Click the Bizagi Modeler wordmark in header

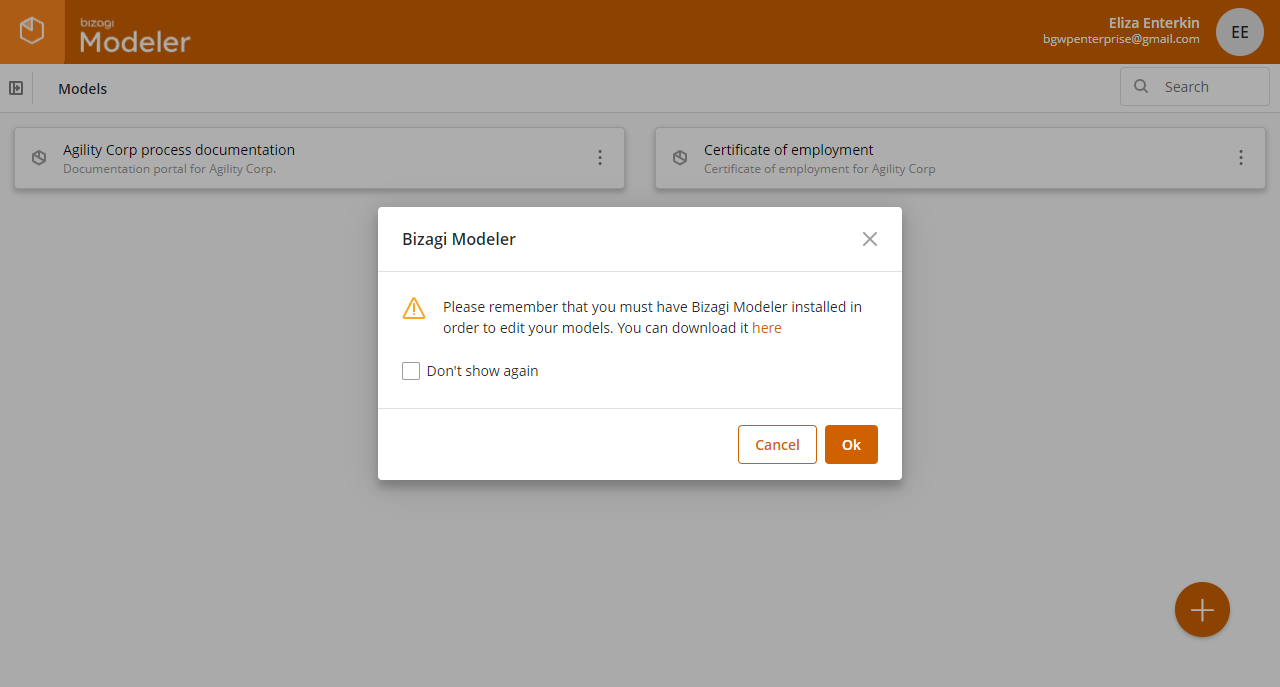tap(135, 36)
